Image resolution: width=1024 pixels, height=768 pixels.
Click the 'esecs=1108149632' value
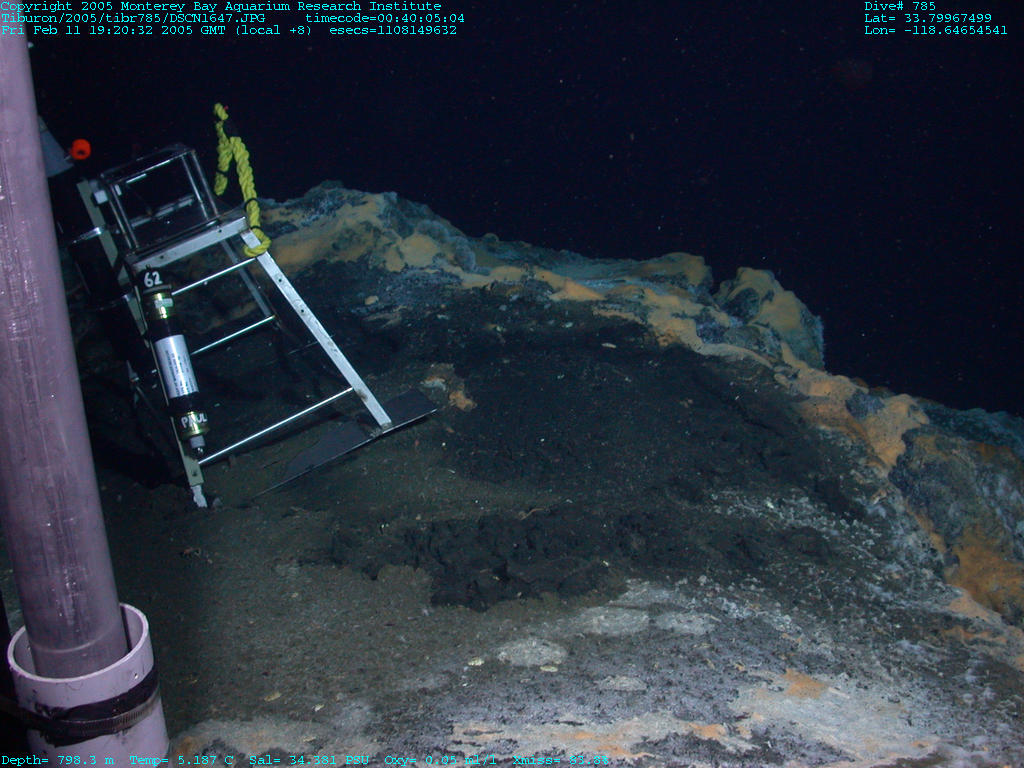(392, 30)
